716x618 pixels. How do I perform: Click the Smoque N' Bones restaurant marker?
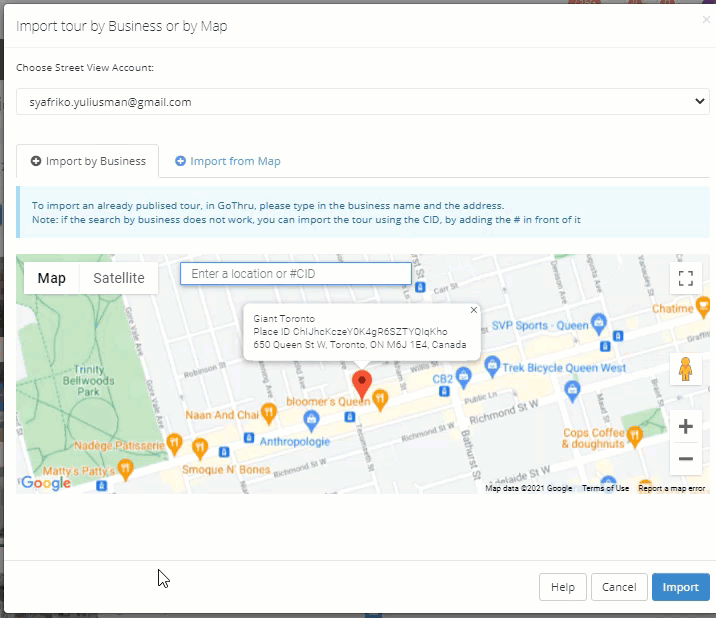(200, 449)
